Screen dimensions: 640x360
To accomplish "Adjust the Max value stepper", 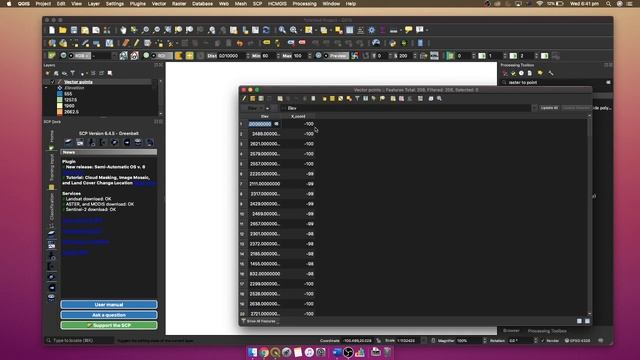I will point(309,56).
